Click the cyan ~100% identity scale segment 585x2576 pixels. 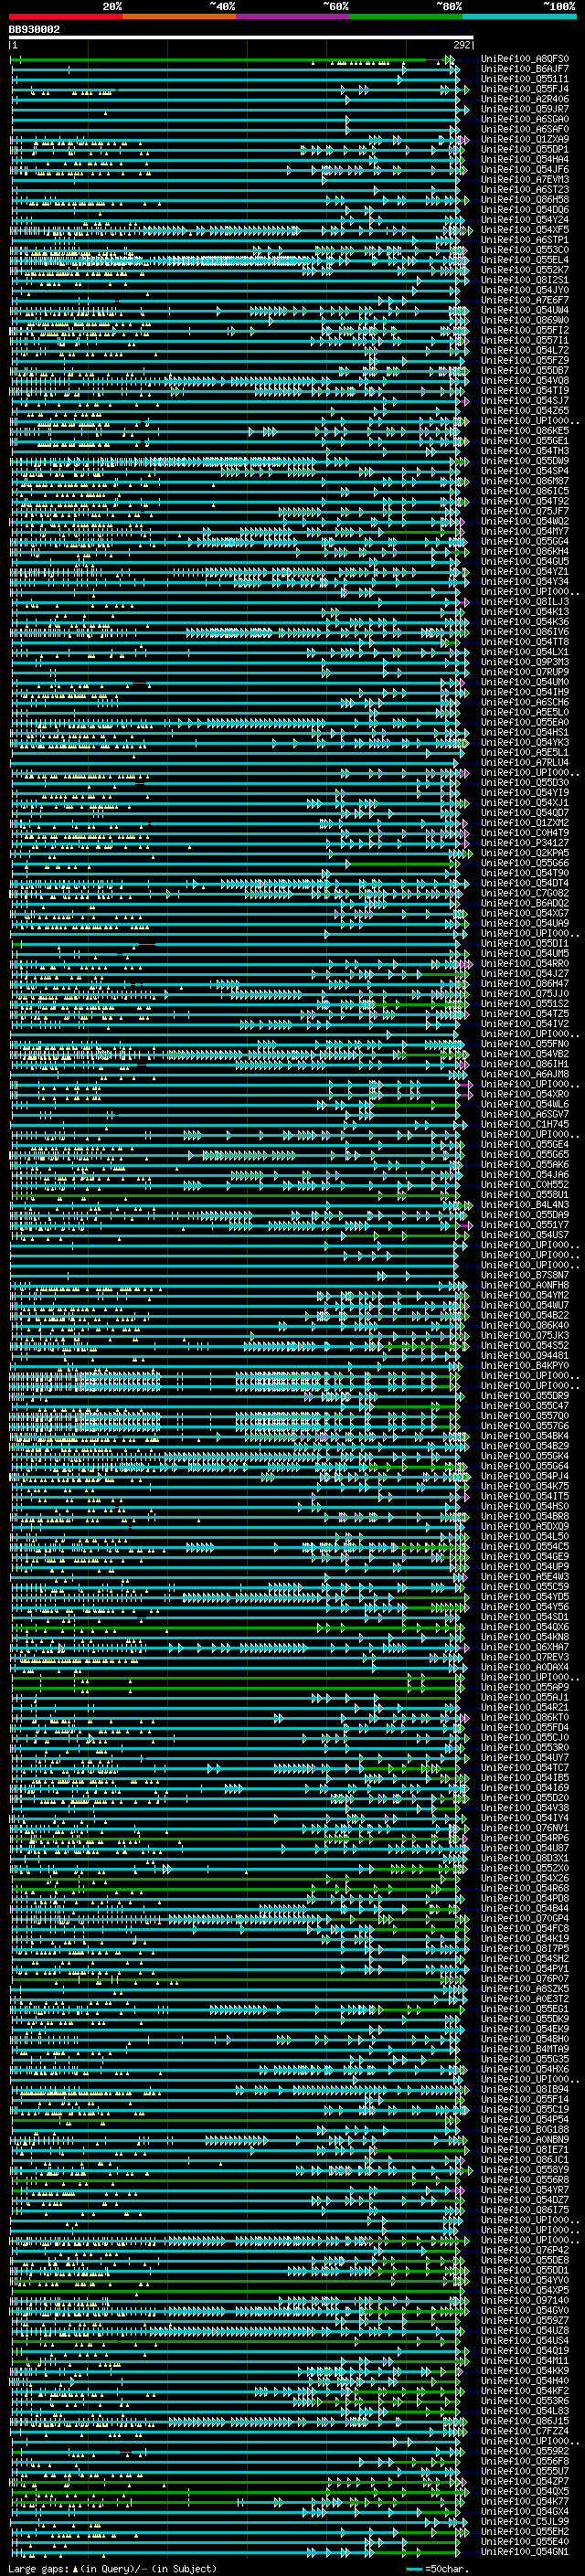click(519, 16)
